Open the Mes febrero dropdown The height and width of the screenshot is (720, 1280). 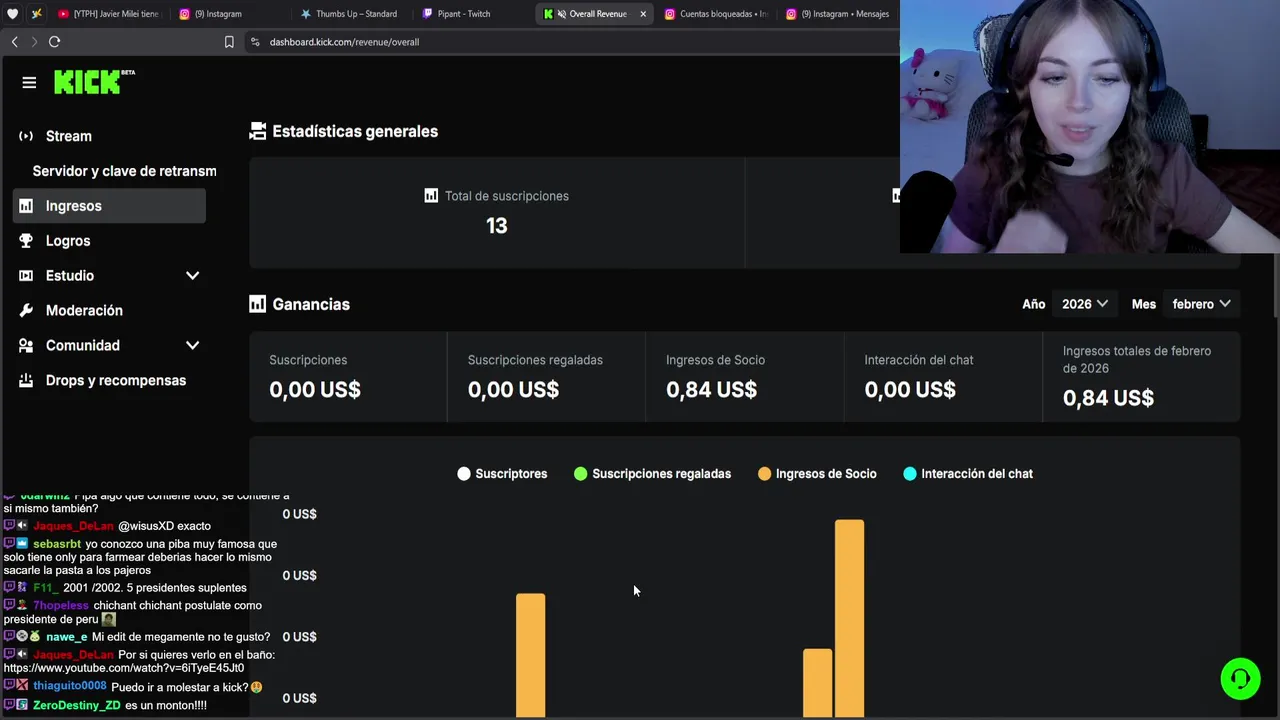[x=1201, y=304]
